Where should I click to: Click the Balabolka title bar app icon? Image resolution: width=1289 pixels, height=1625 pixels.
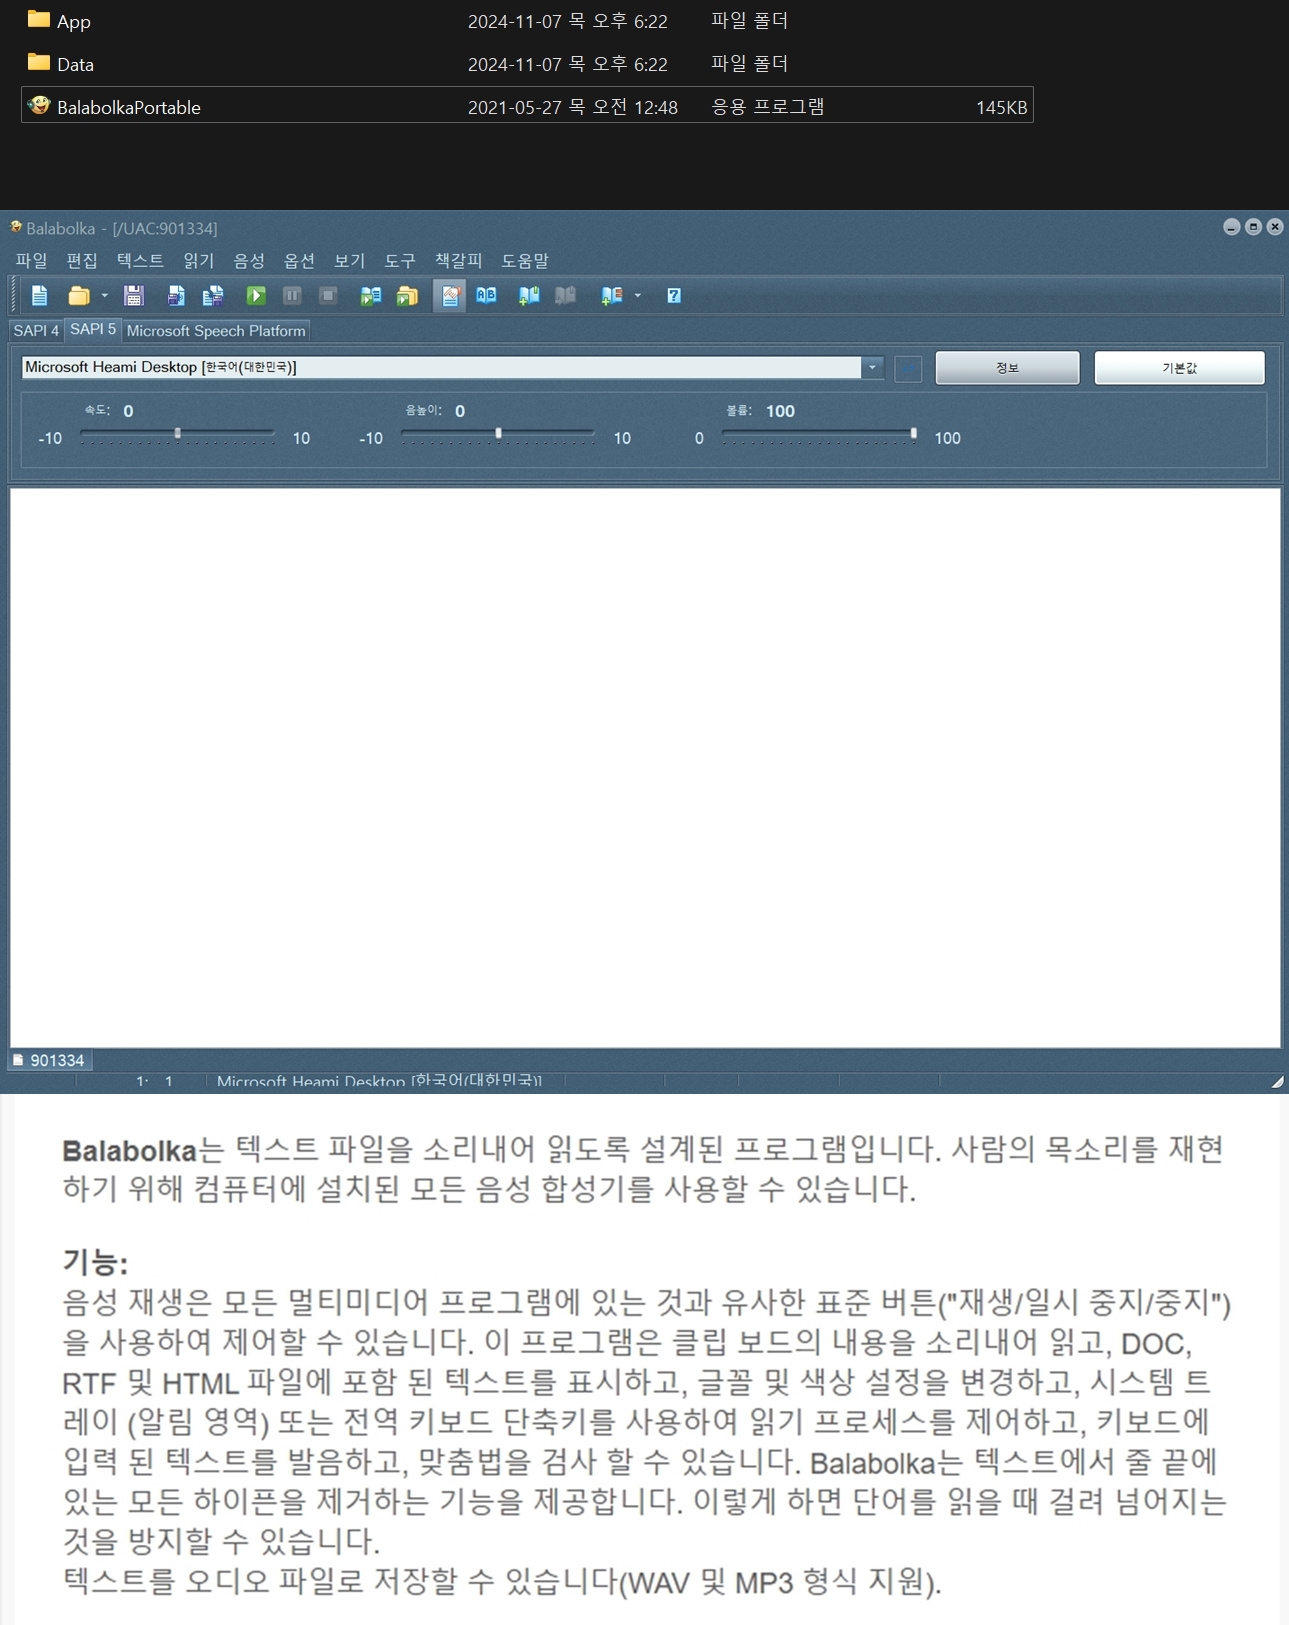pyautogui.click(x=16, y=227)
